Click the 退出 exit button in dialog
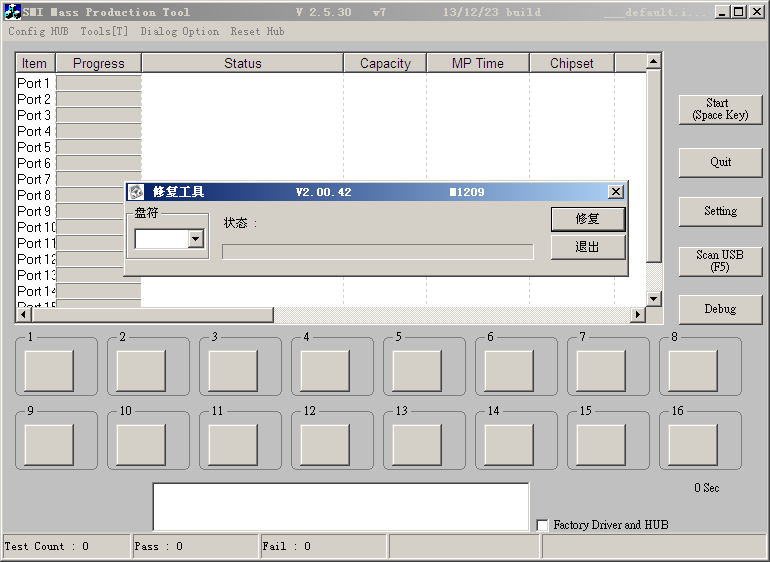 pos(588,247)
